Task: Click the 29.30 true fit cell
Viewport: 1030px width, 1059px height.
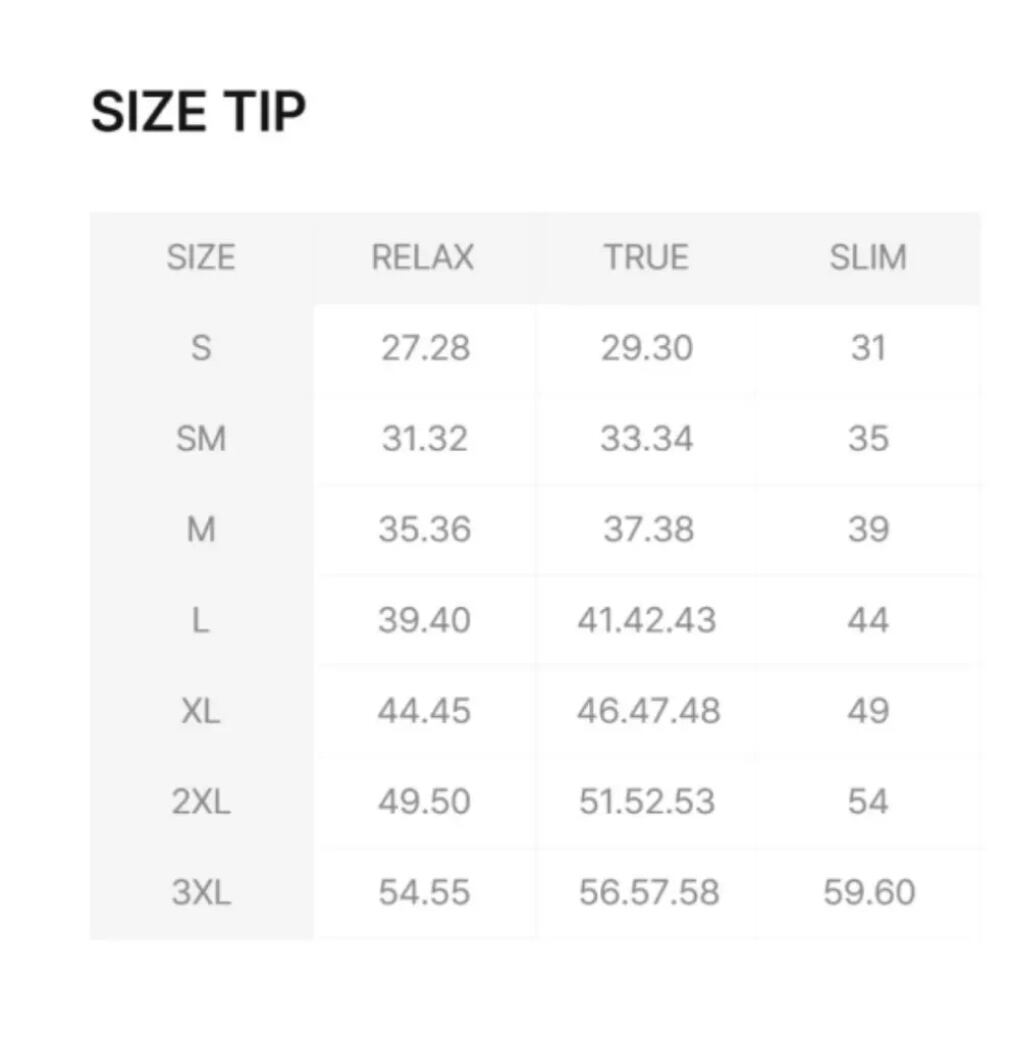Action: [647, 348]
